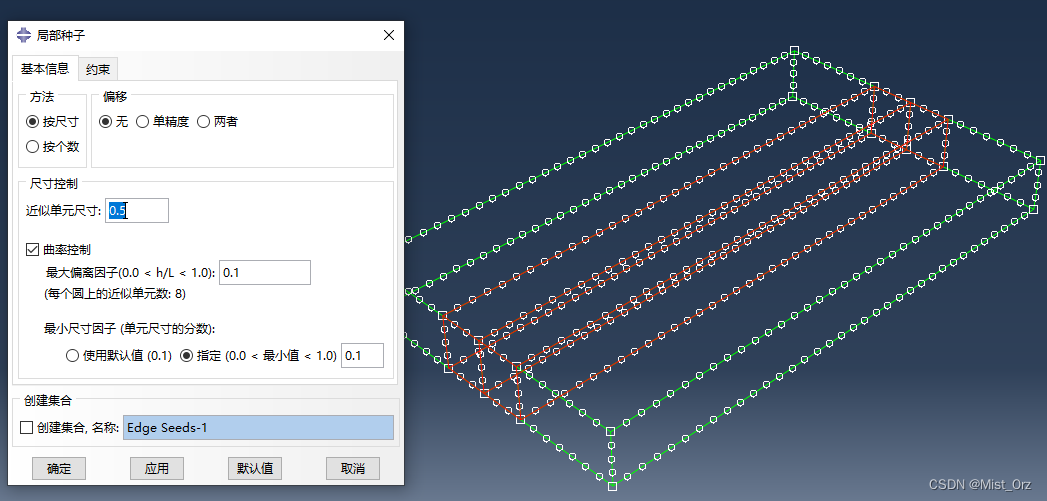Set bias to 单精度
The height and width of the screenshot is (501, 1047).
[143, 122]
